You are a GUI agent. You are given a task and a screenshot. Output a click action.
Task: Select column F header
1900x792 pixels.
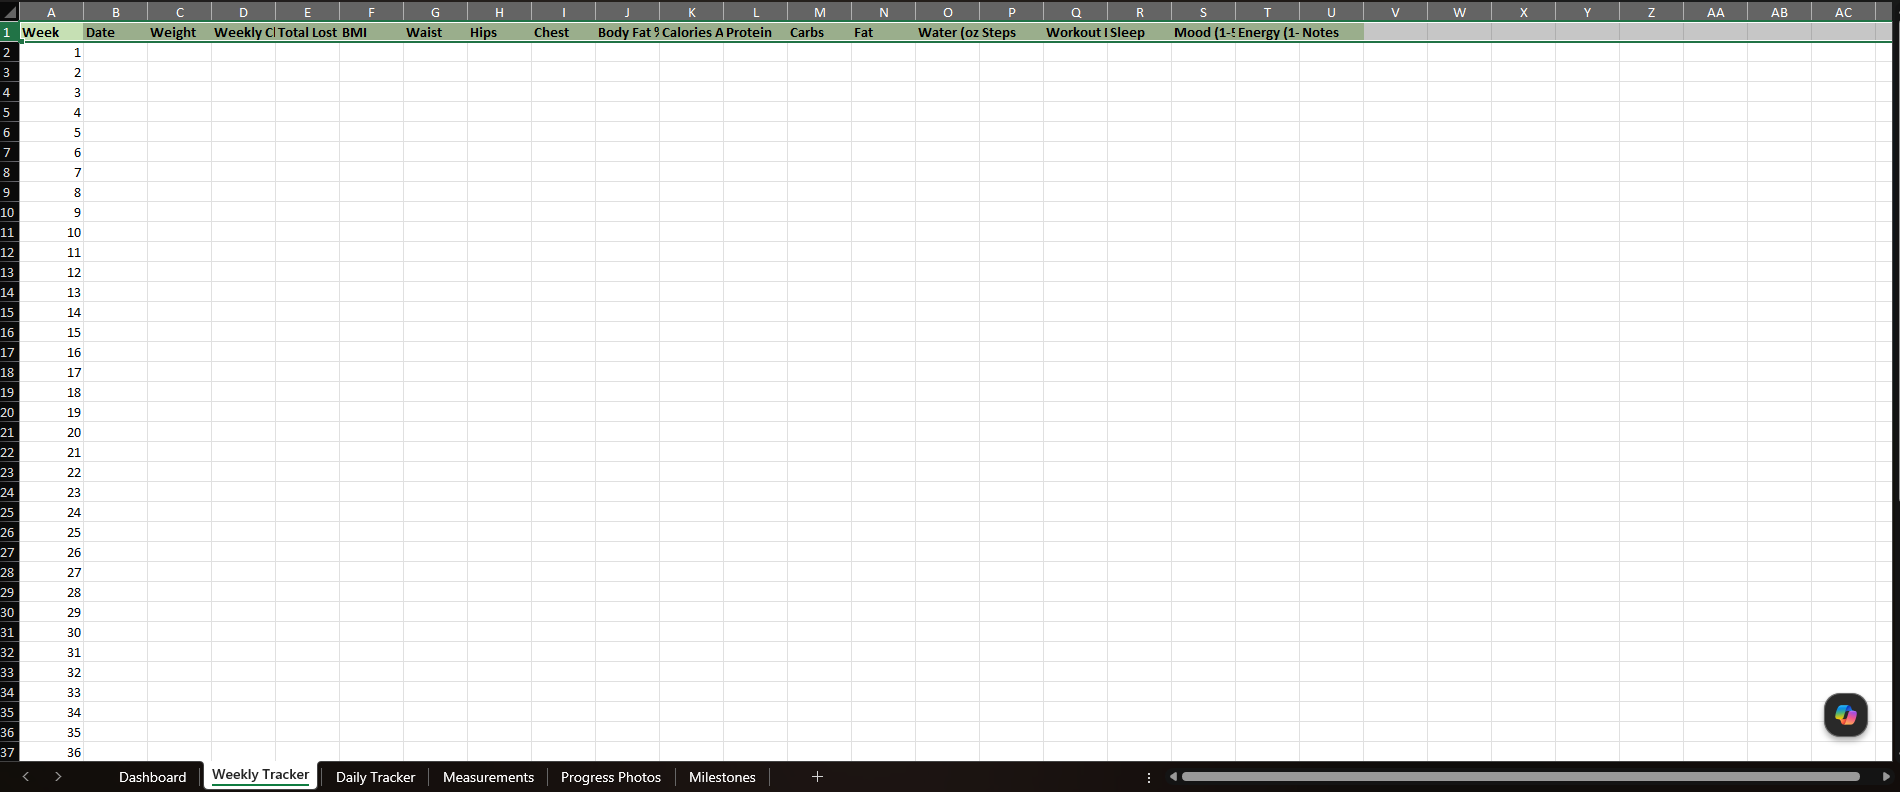coord(371,13)
